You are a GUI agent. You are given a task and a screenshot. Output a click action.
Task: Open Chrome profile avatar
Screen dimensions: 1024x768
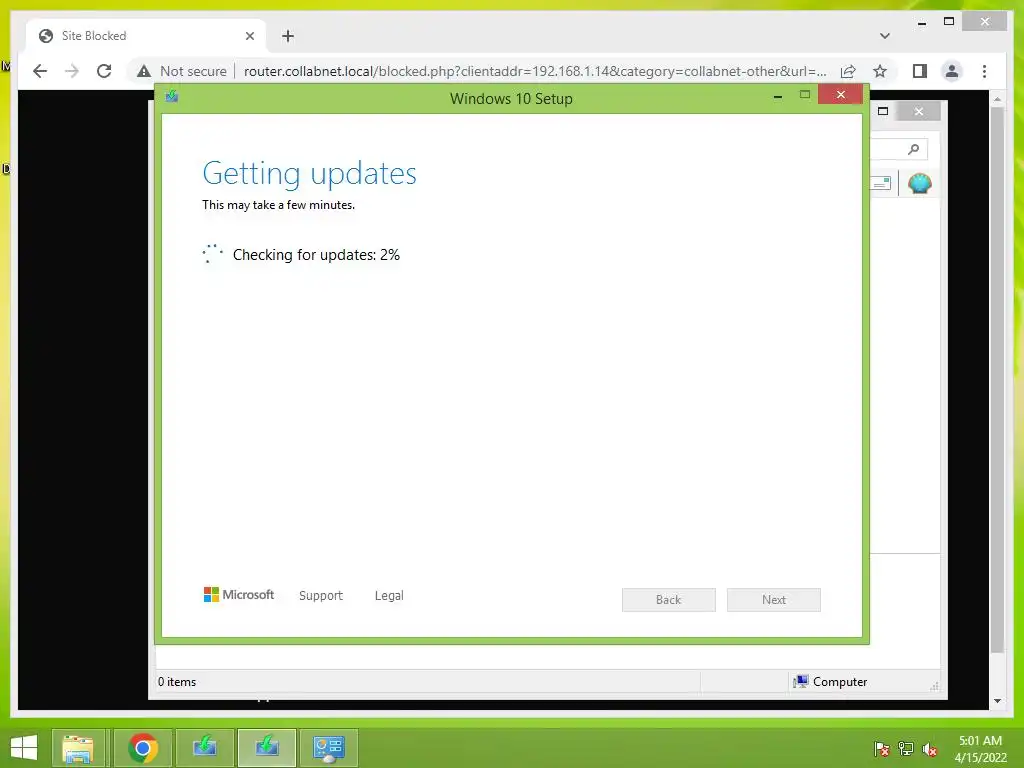point(952,71)
